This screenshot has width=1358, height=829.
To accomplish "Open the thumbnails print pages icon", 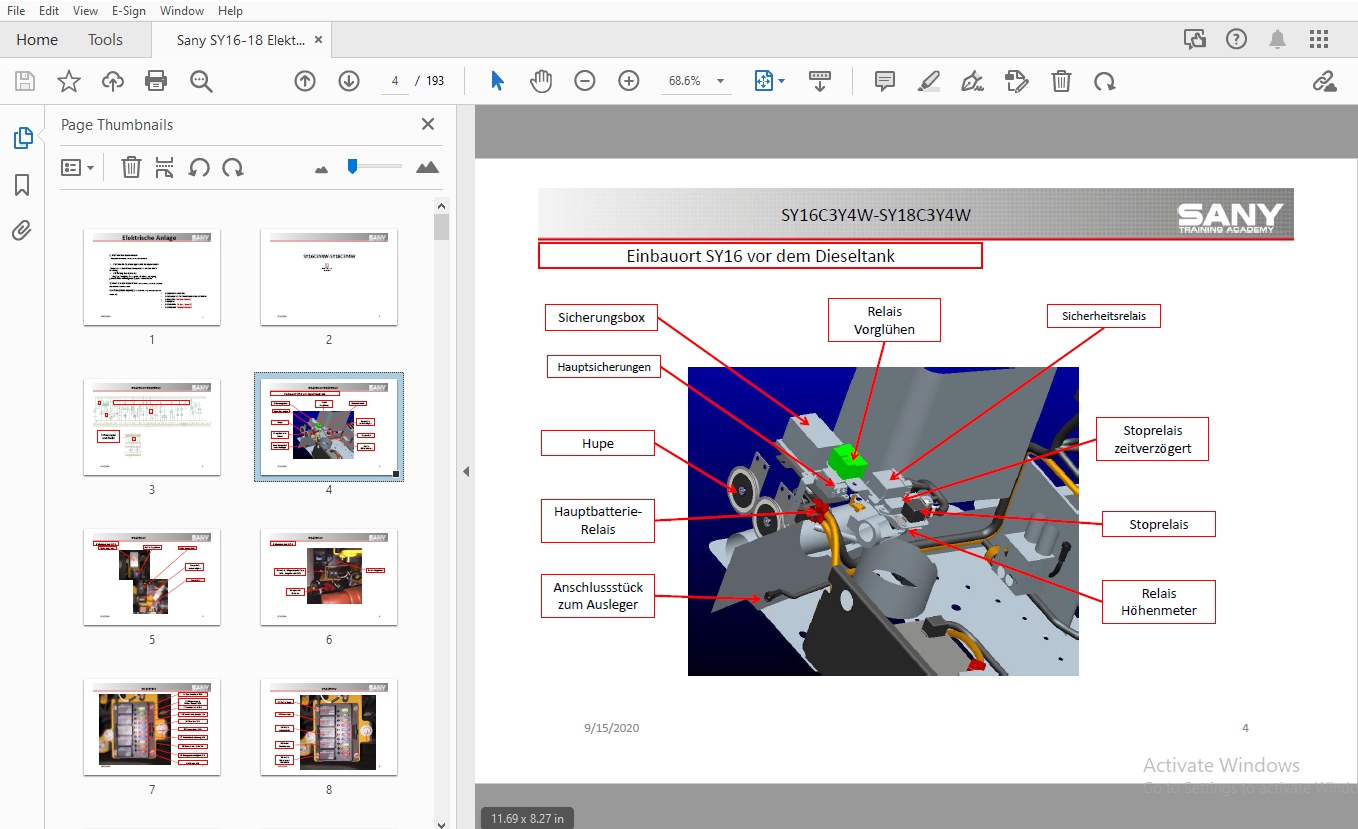I will pyautogui.click(x=165, y=167).
